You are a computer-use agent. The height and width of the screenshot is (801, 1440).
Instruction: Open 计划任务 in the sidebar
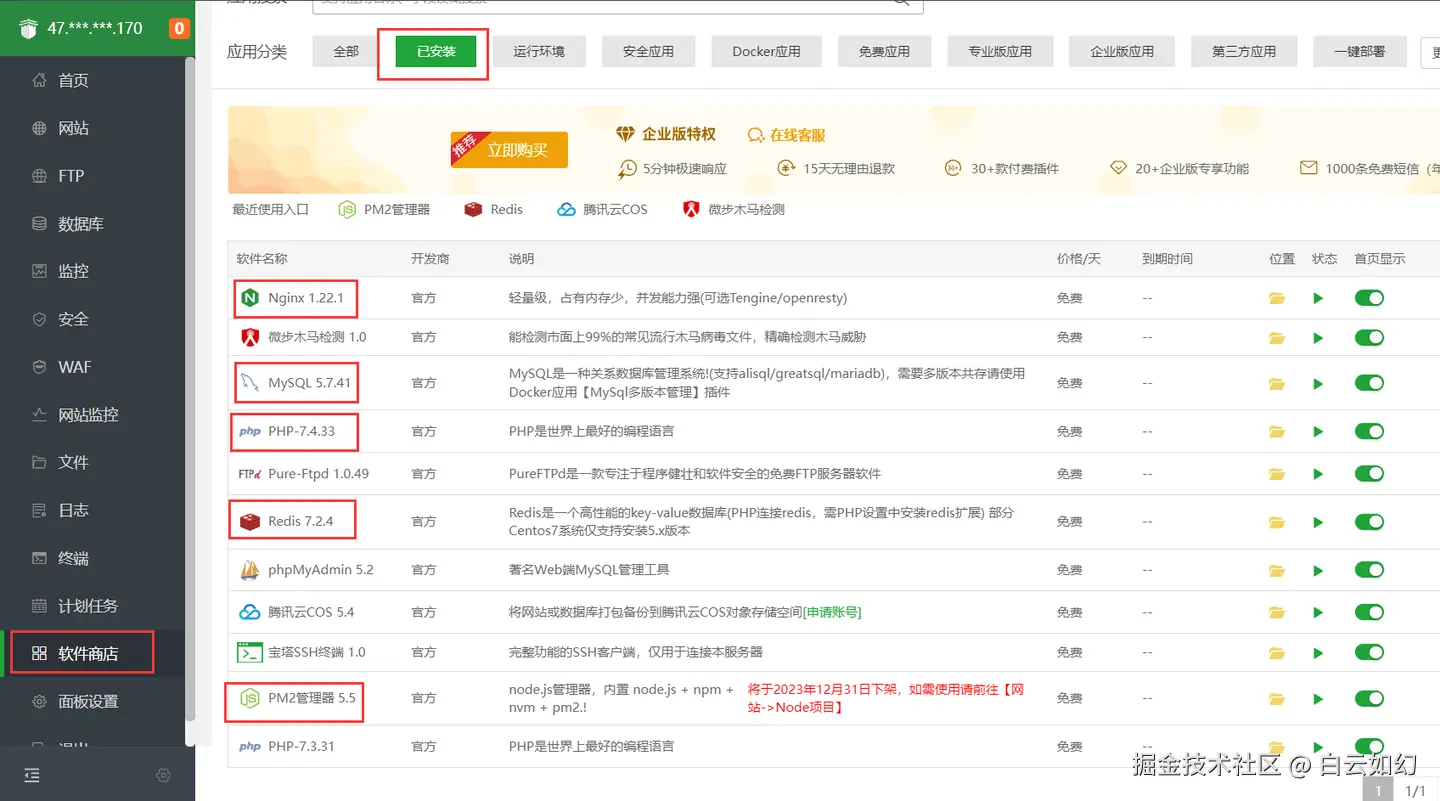88,606
